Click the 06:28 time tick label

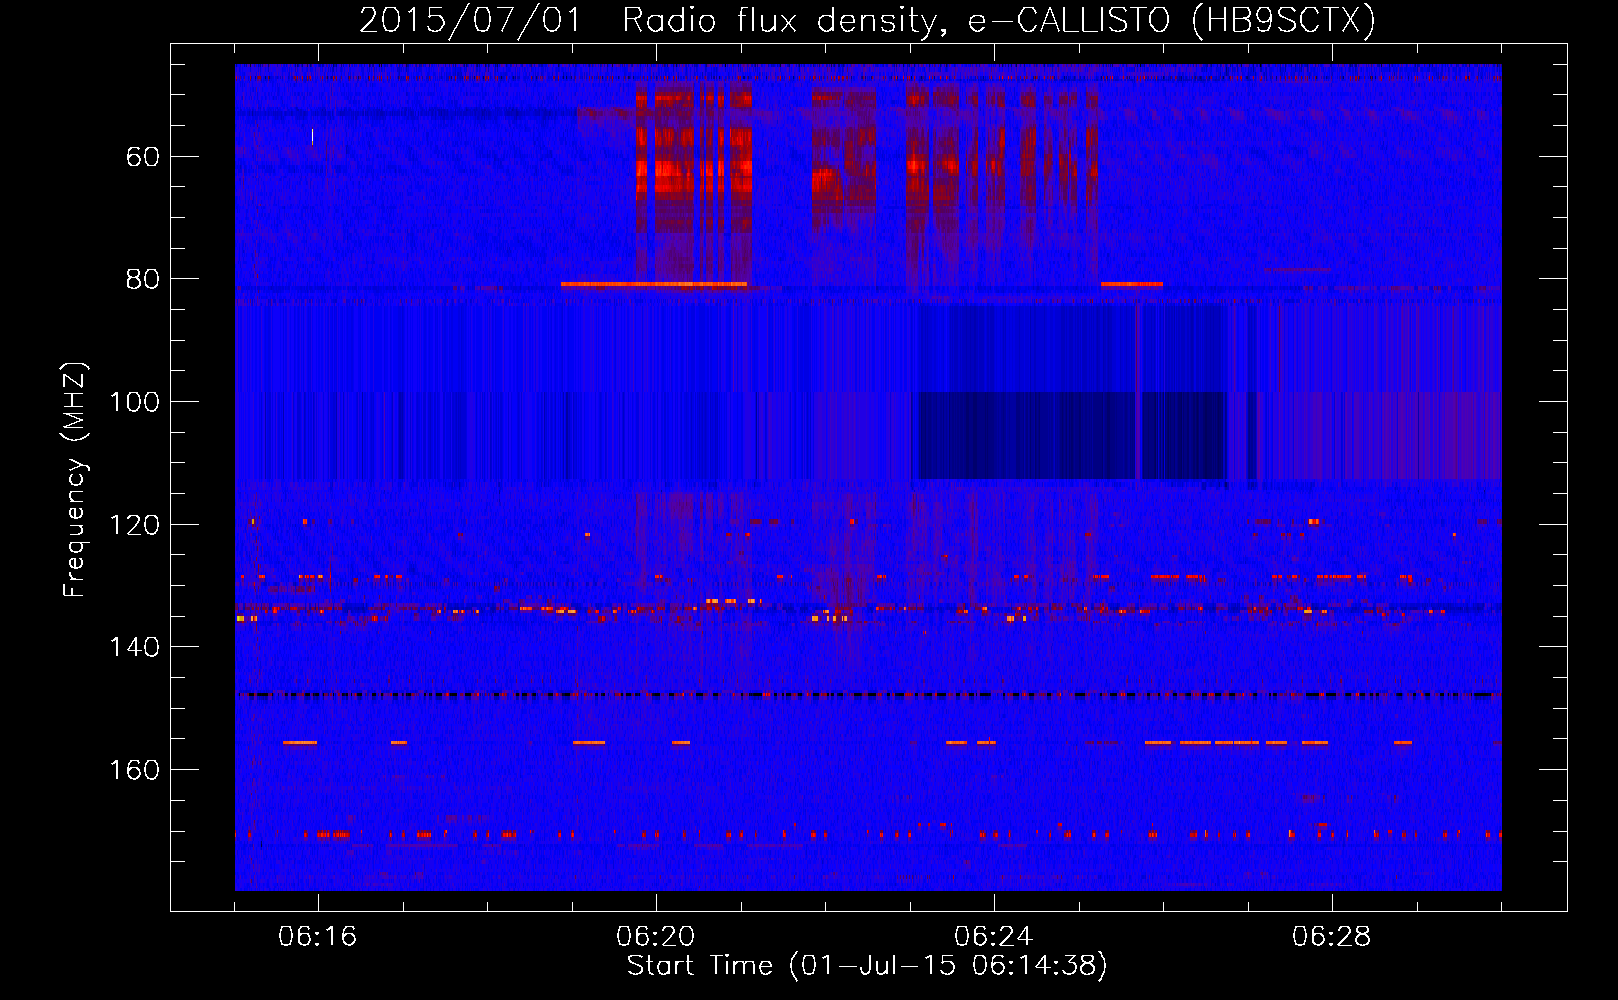[x=1331, y=937]
